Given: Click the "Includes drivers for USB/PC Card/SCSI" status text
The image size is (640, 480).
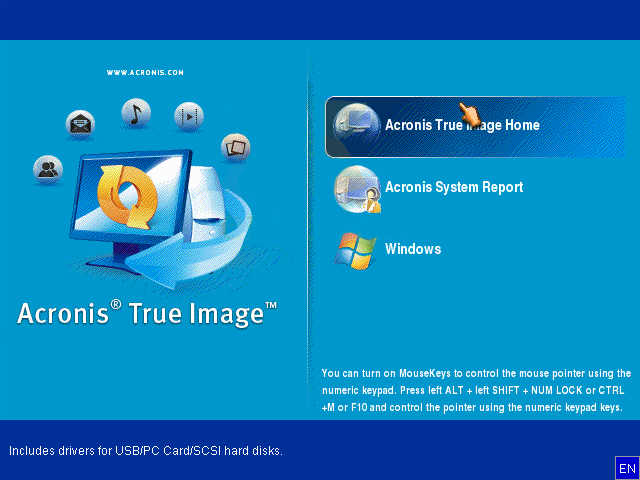Looking at the screenshot, I should coord(146,451).
